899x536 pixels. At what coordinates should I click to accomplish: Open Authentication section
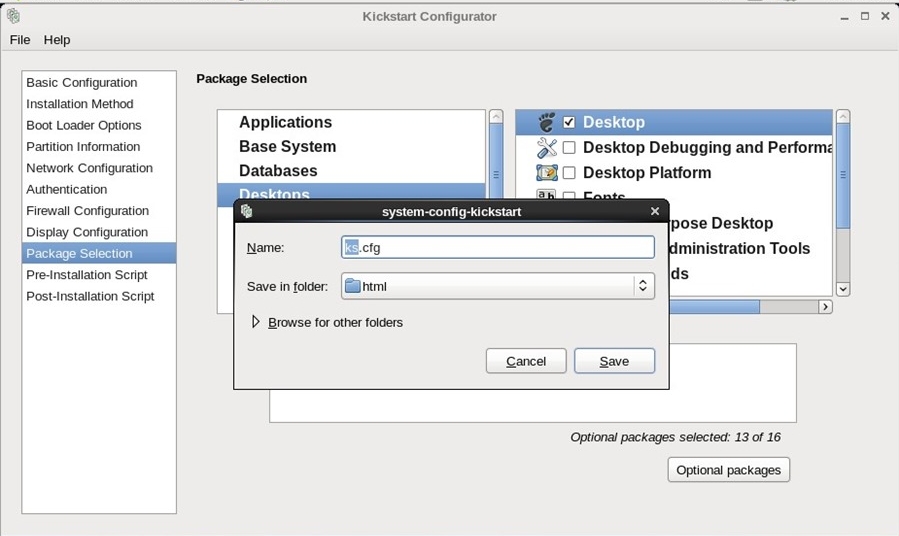99,189
